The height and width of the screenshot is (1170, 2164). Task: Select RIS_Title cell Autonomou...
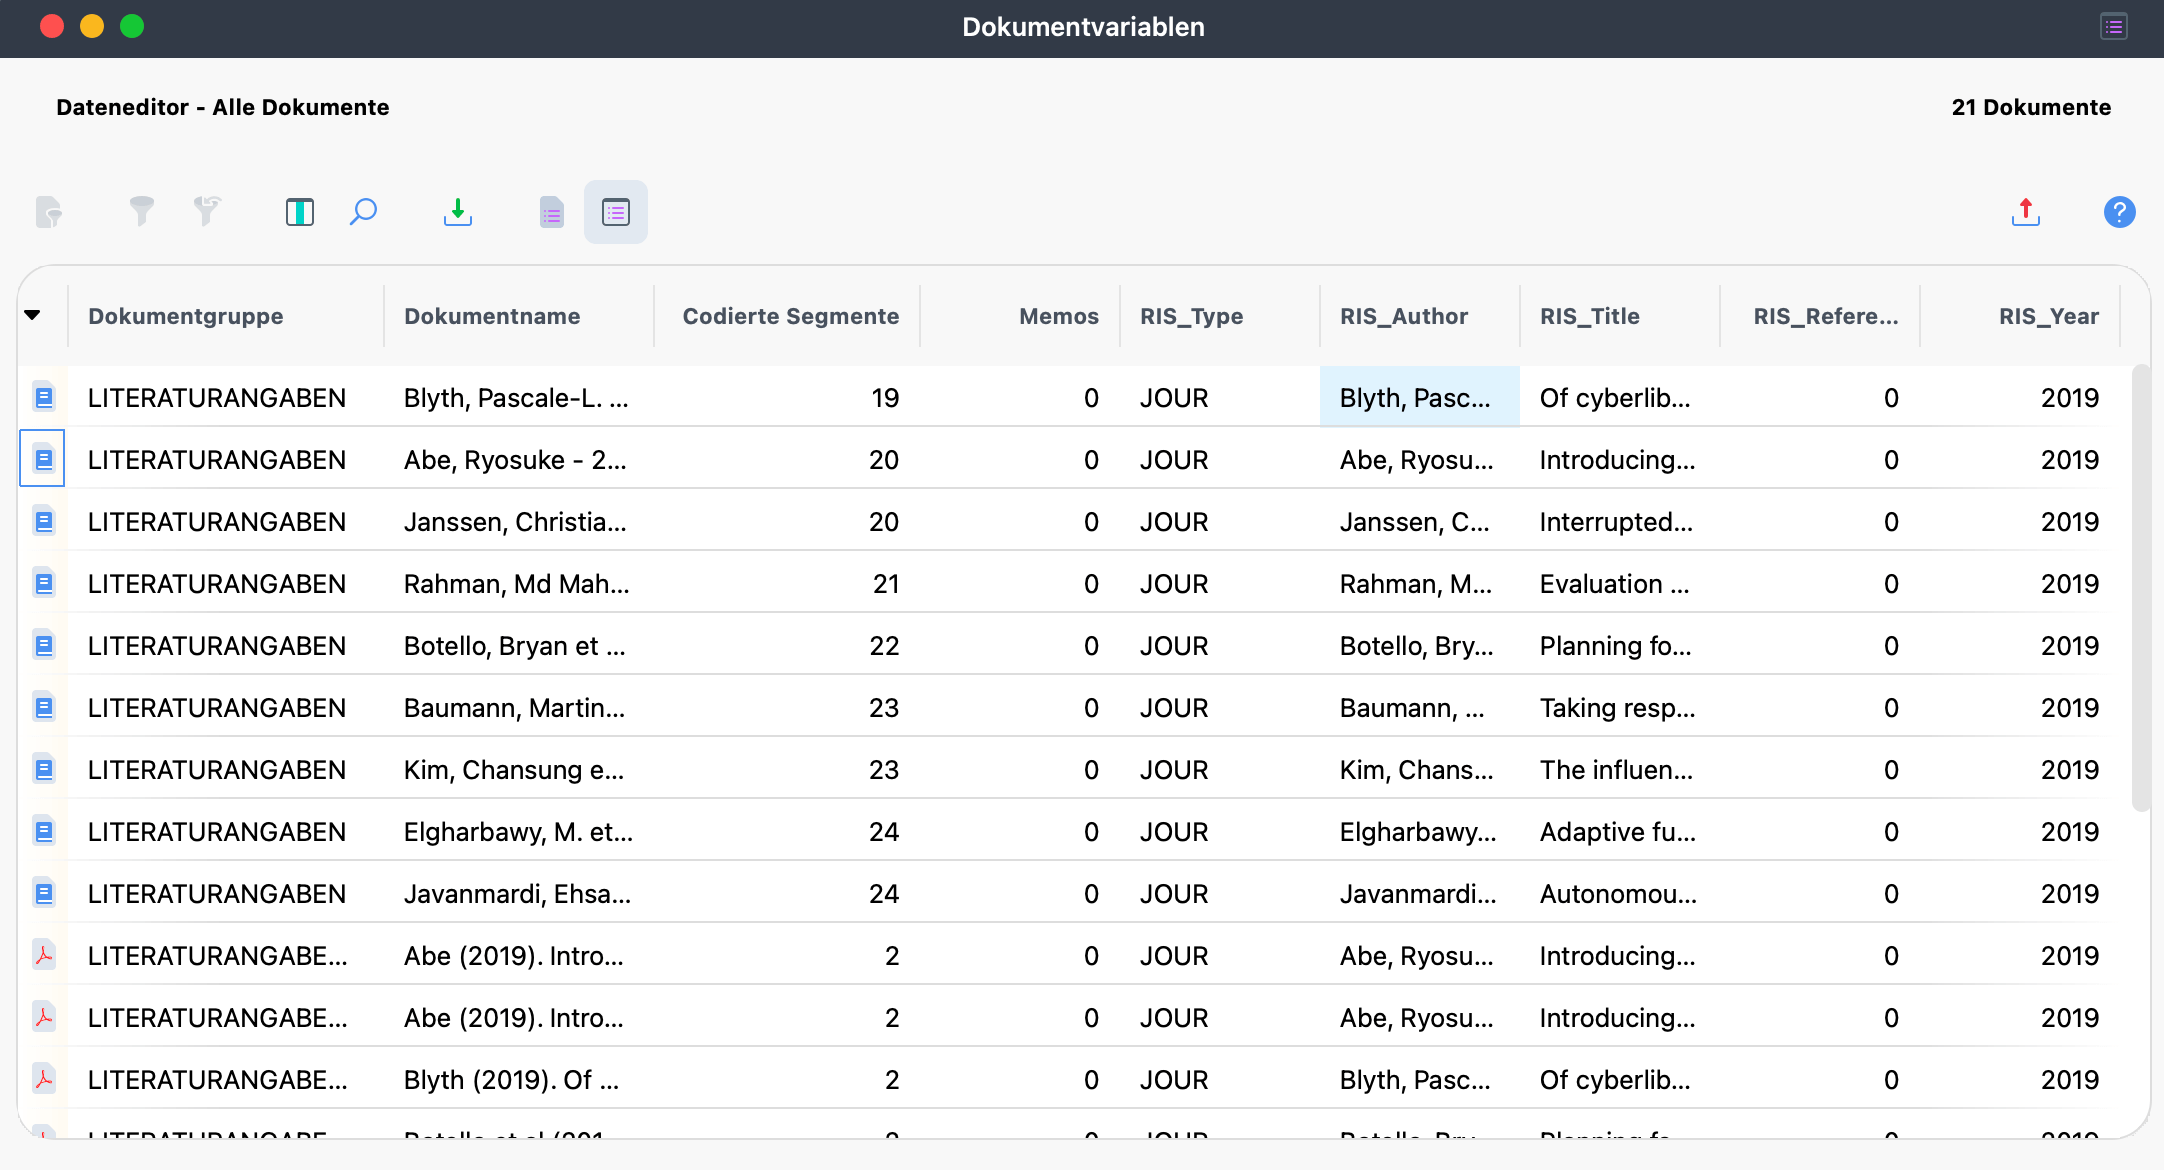[1620, 893]
